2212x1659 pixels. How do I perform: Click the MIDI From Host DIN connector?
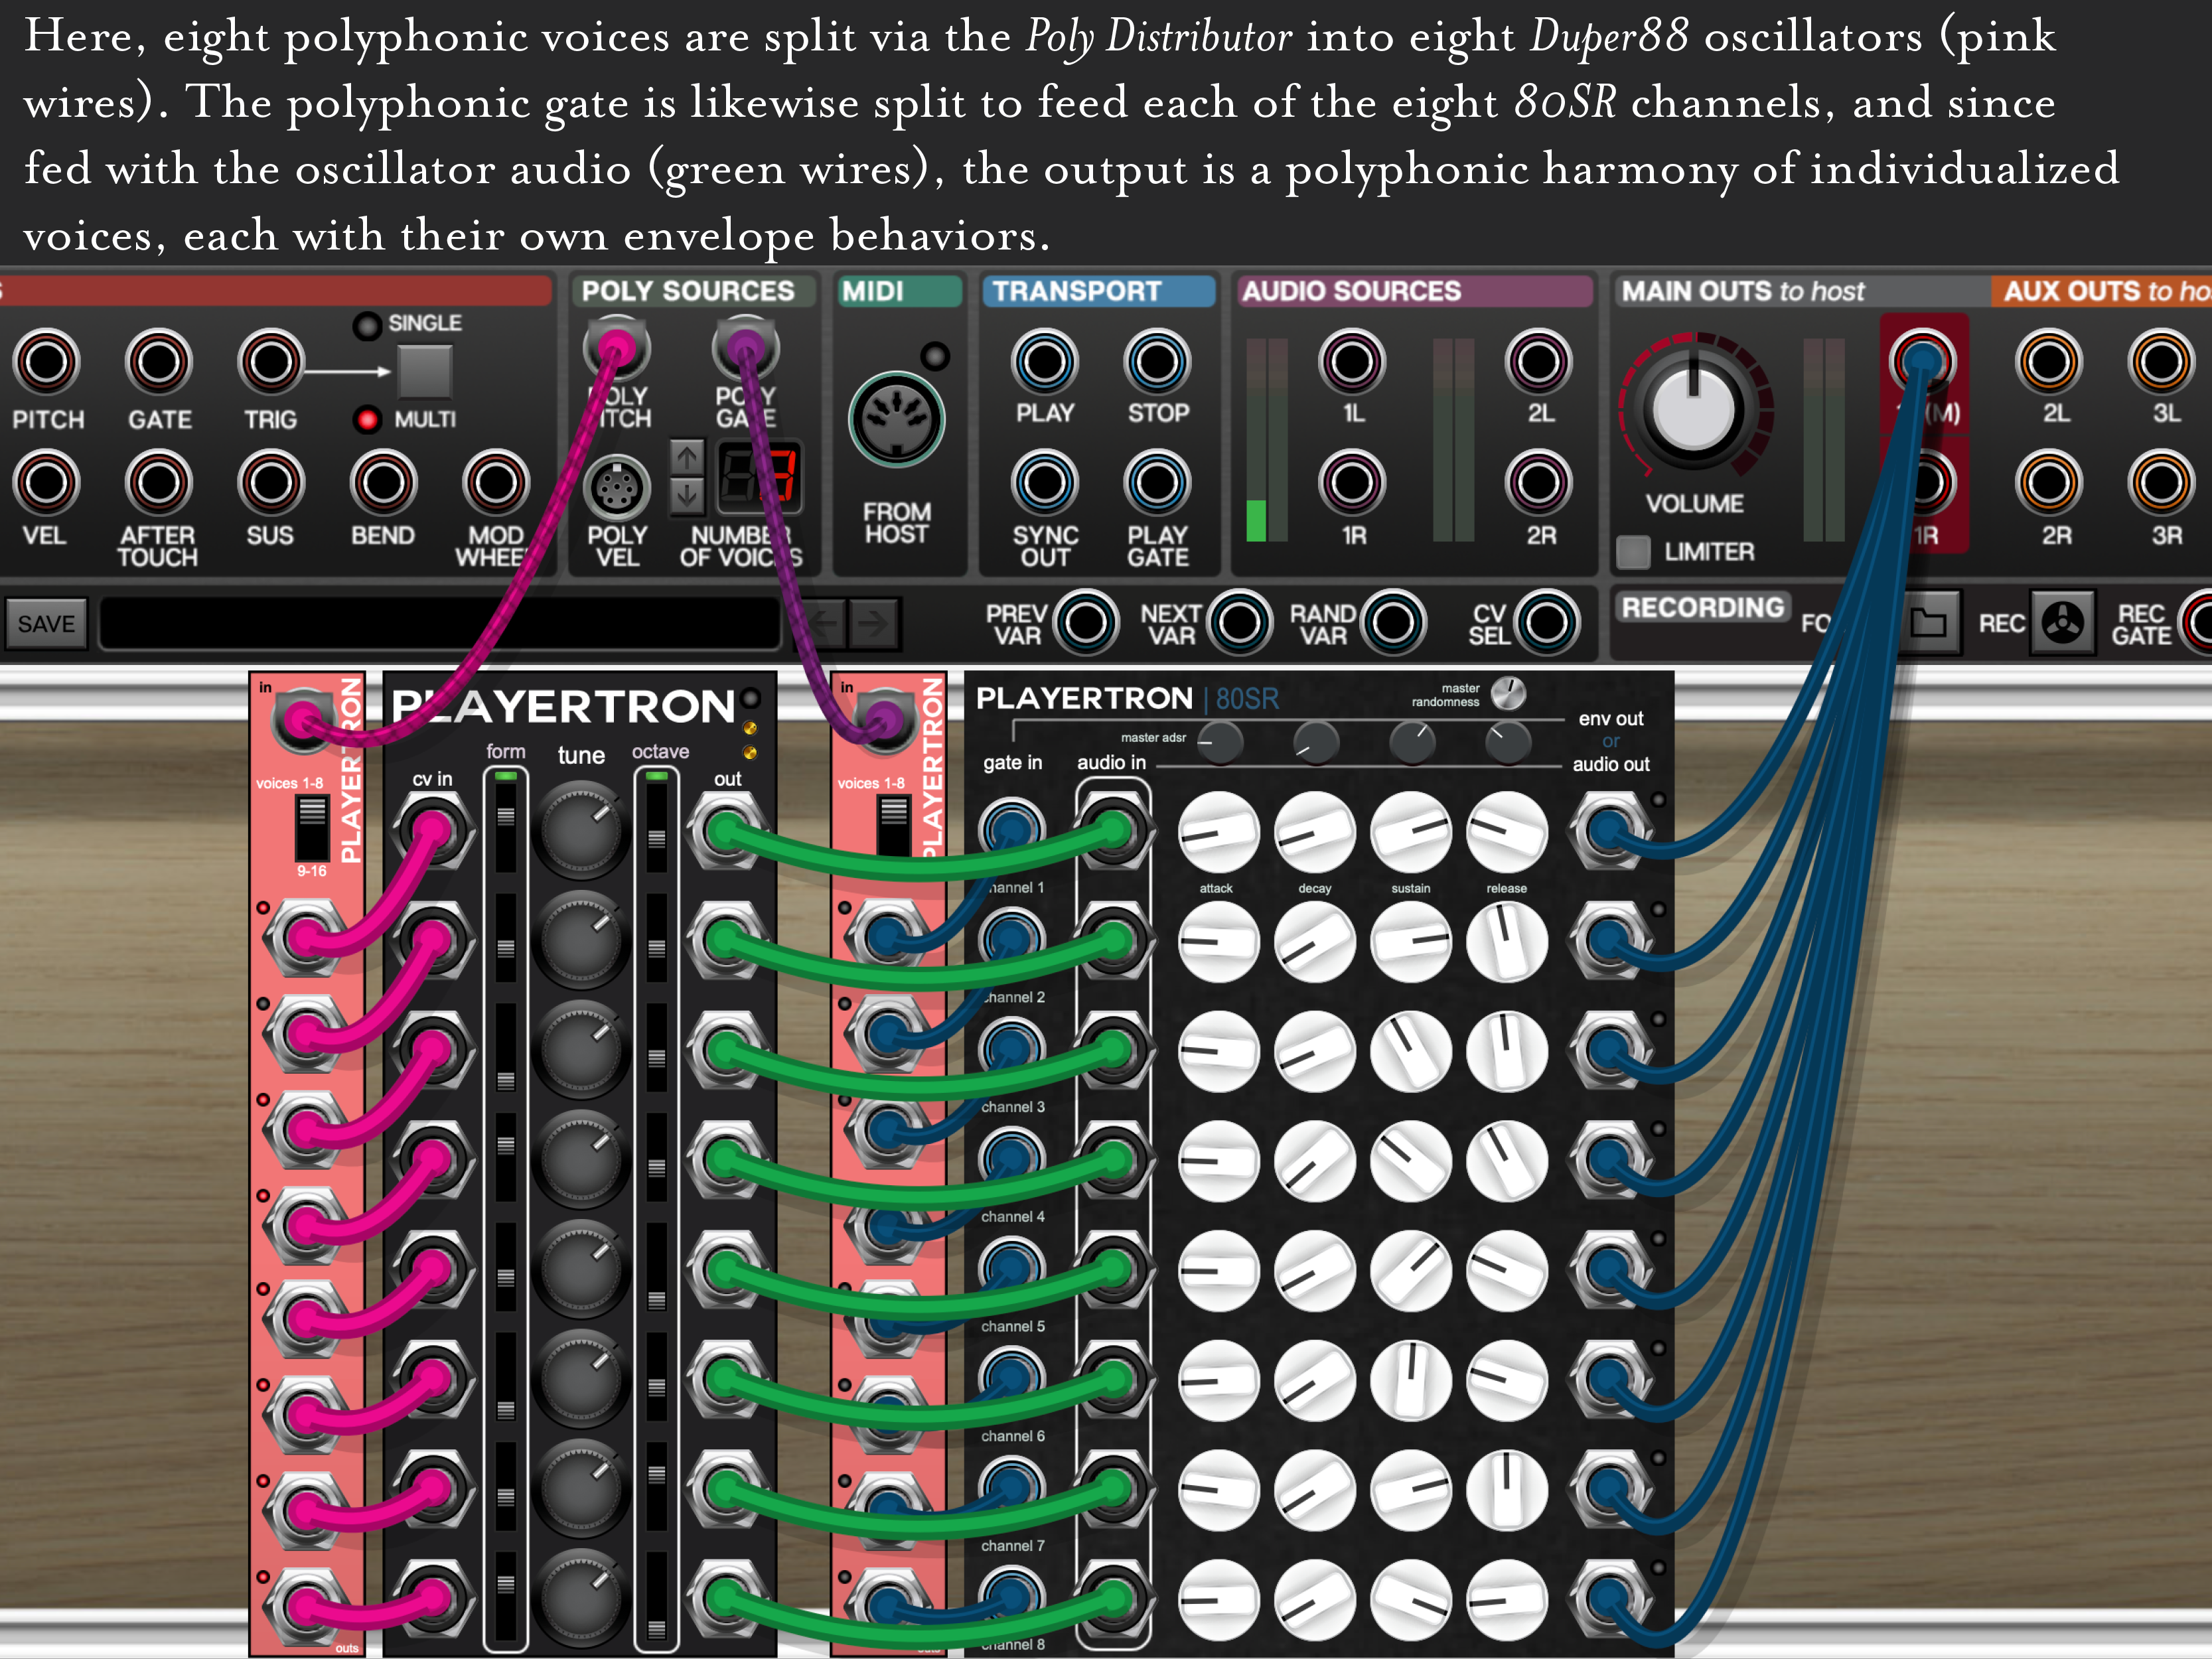tap(896, 420)
